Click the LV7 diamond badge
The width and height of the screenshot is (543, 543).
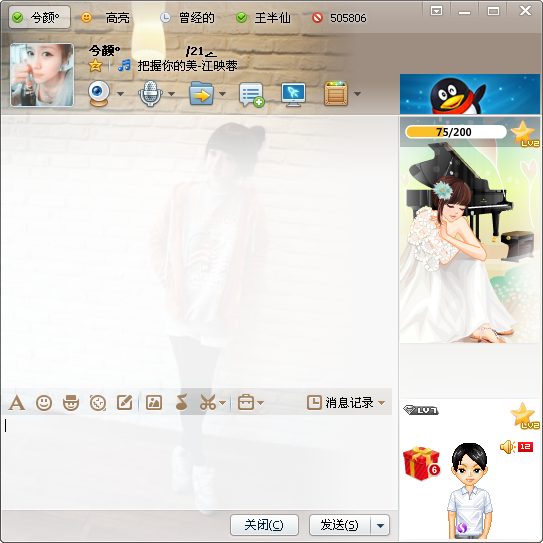point(421,411)
